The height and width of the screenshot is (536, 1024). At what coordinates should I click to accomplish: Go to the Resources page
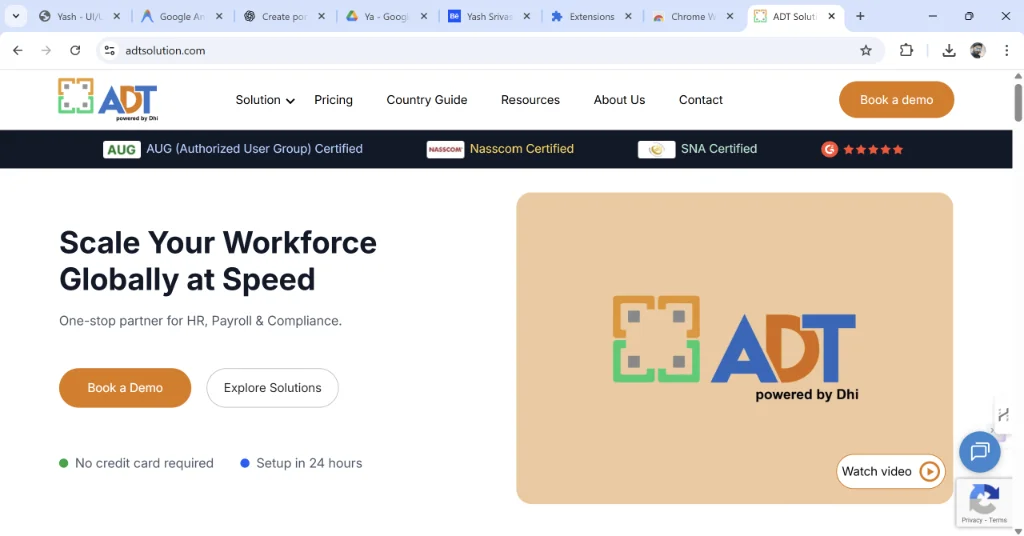530,100
